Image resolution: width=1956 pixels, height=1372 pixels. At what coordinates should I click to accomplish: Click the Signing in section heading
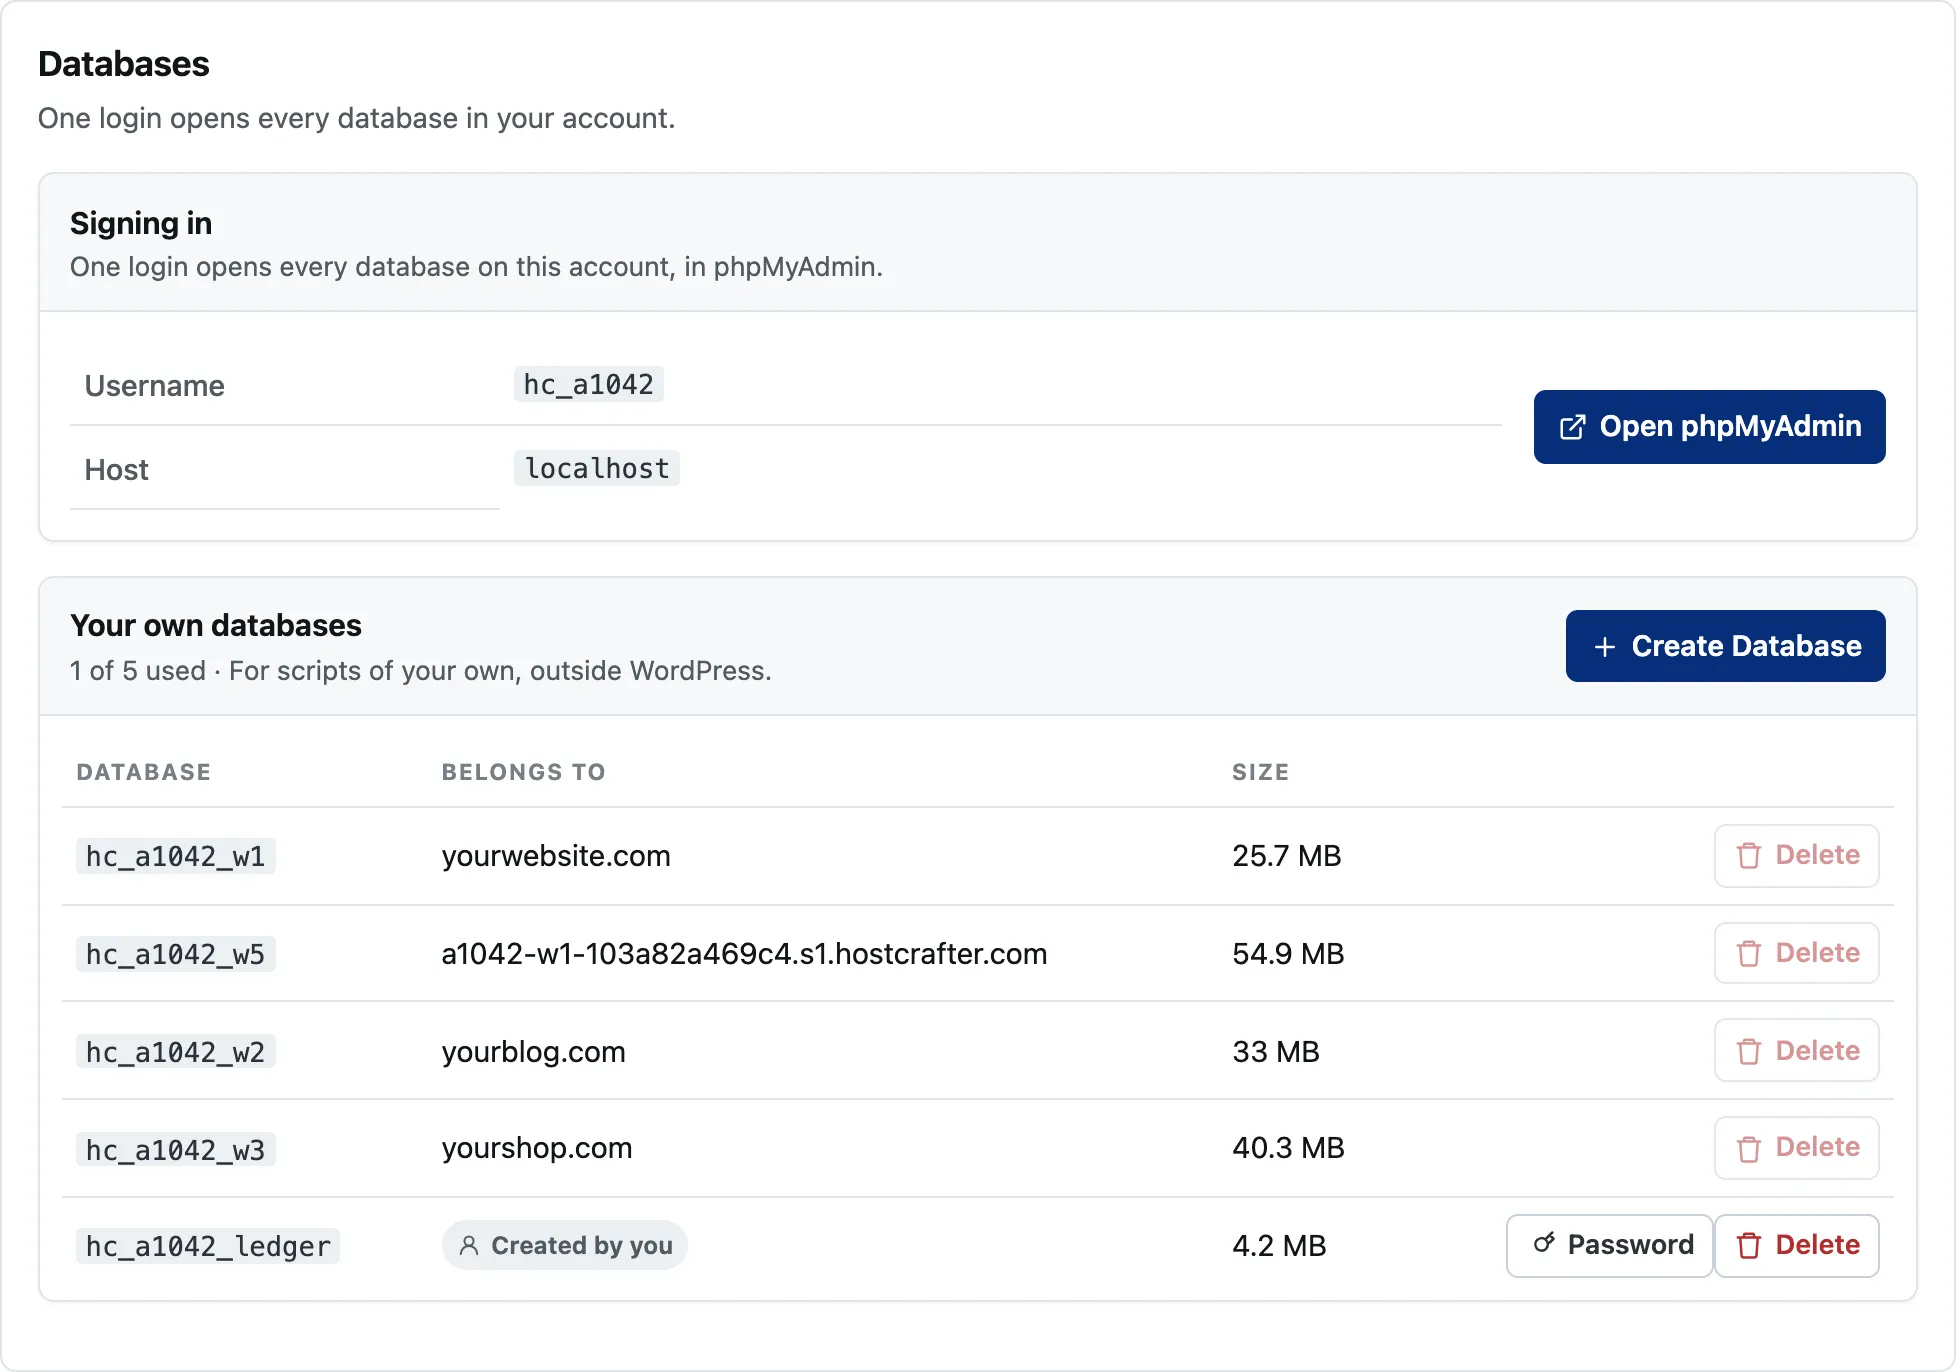click(141, 223)
